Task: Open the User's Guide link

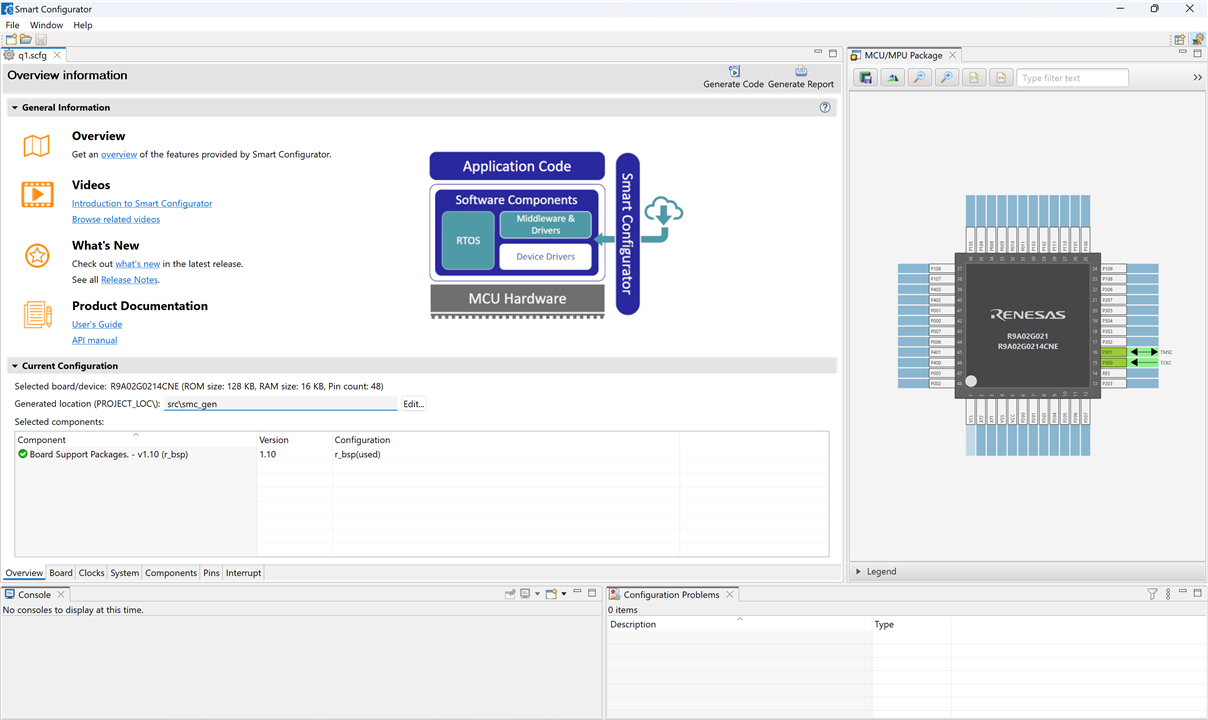Action: tap(97, 324)
